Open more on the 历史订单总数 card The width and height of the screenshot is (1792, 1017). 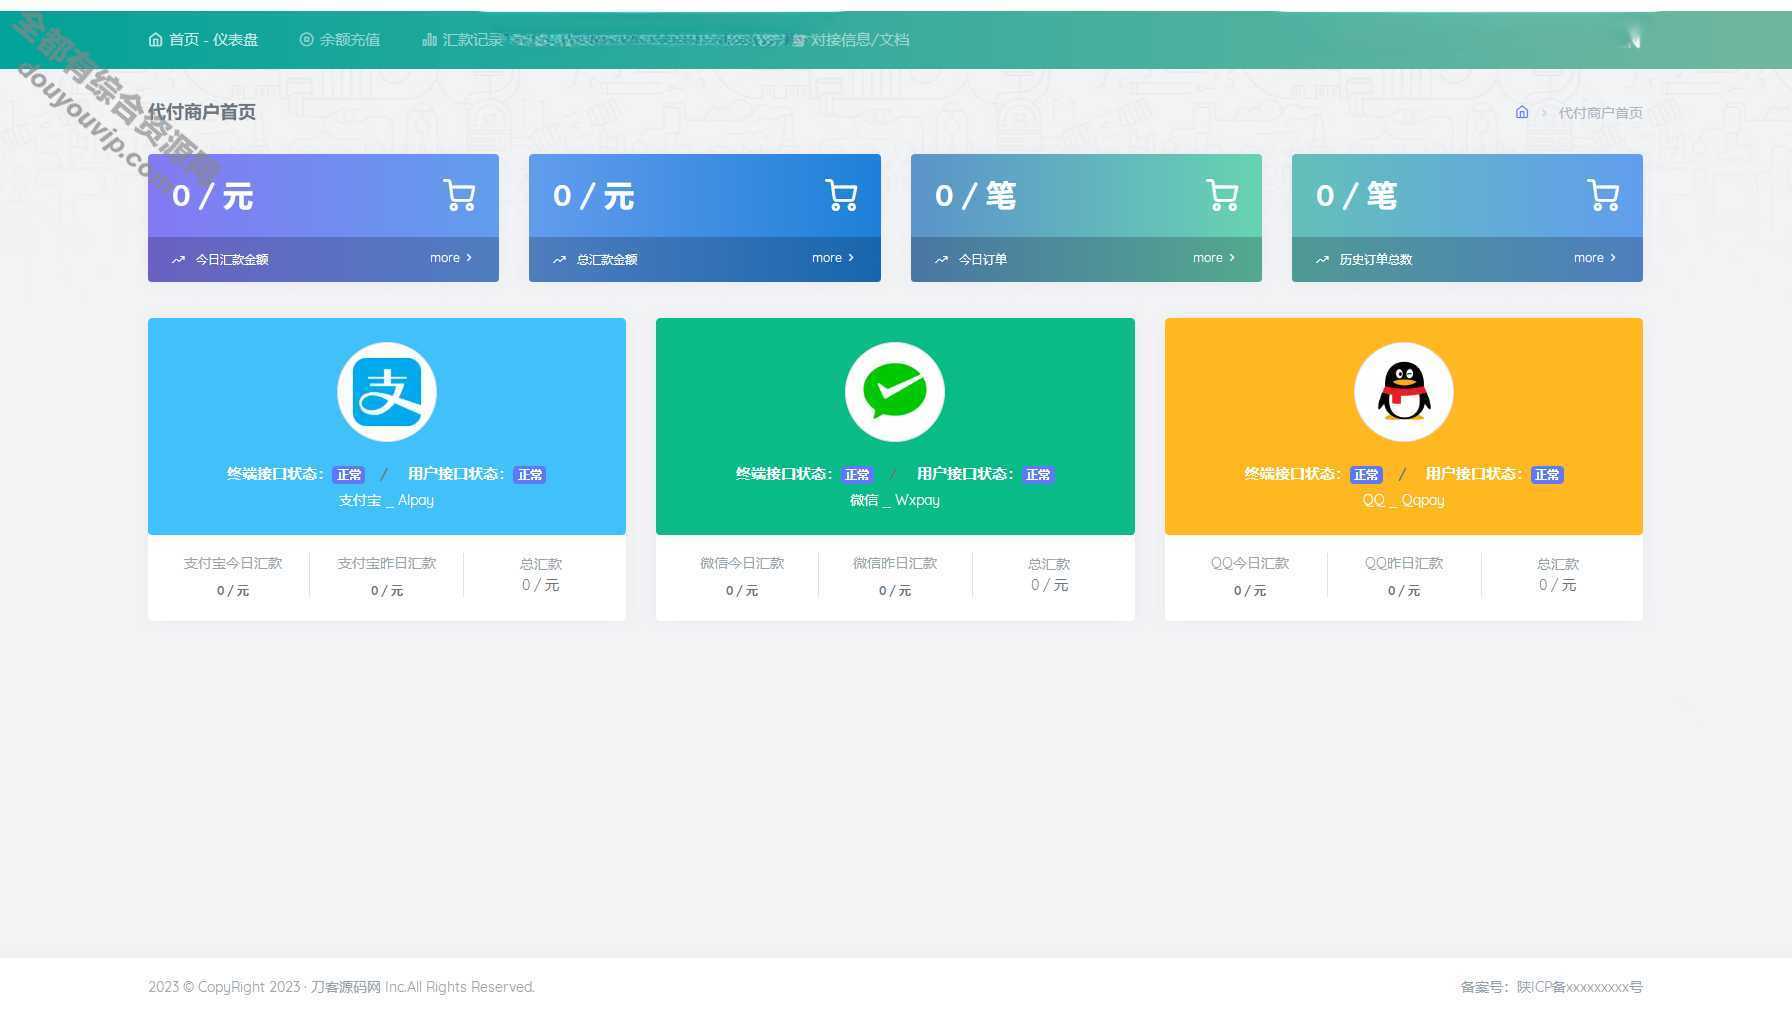[1595, 258]
